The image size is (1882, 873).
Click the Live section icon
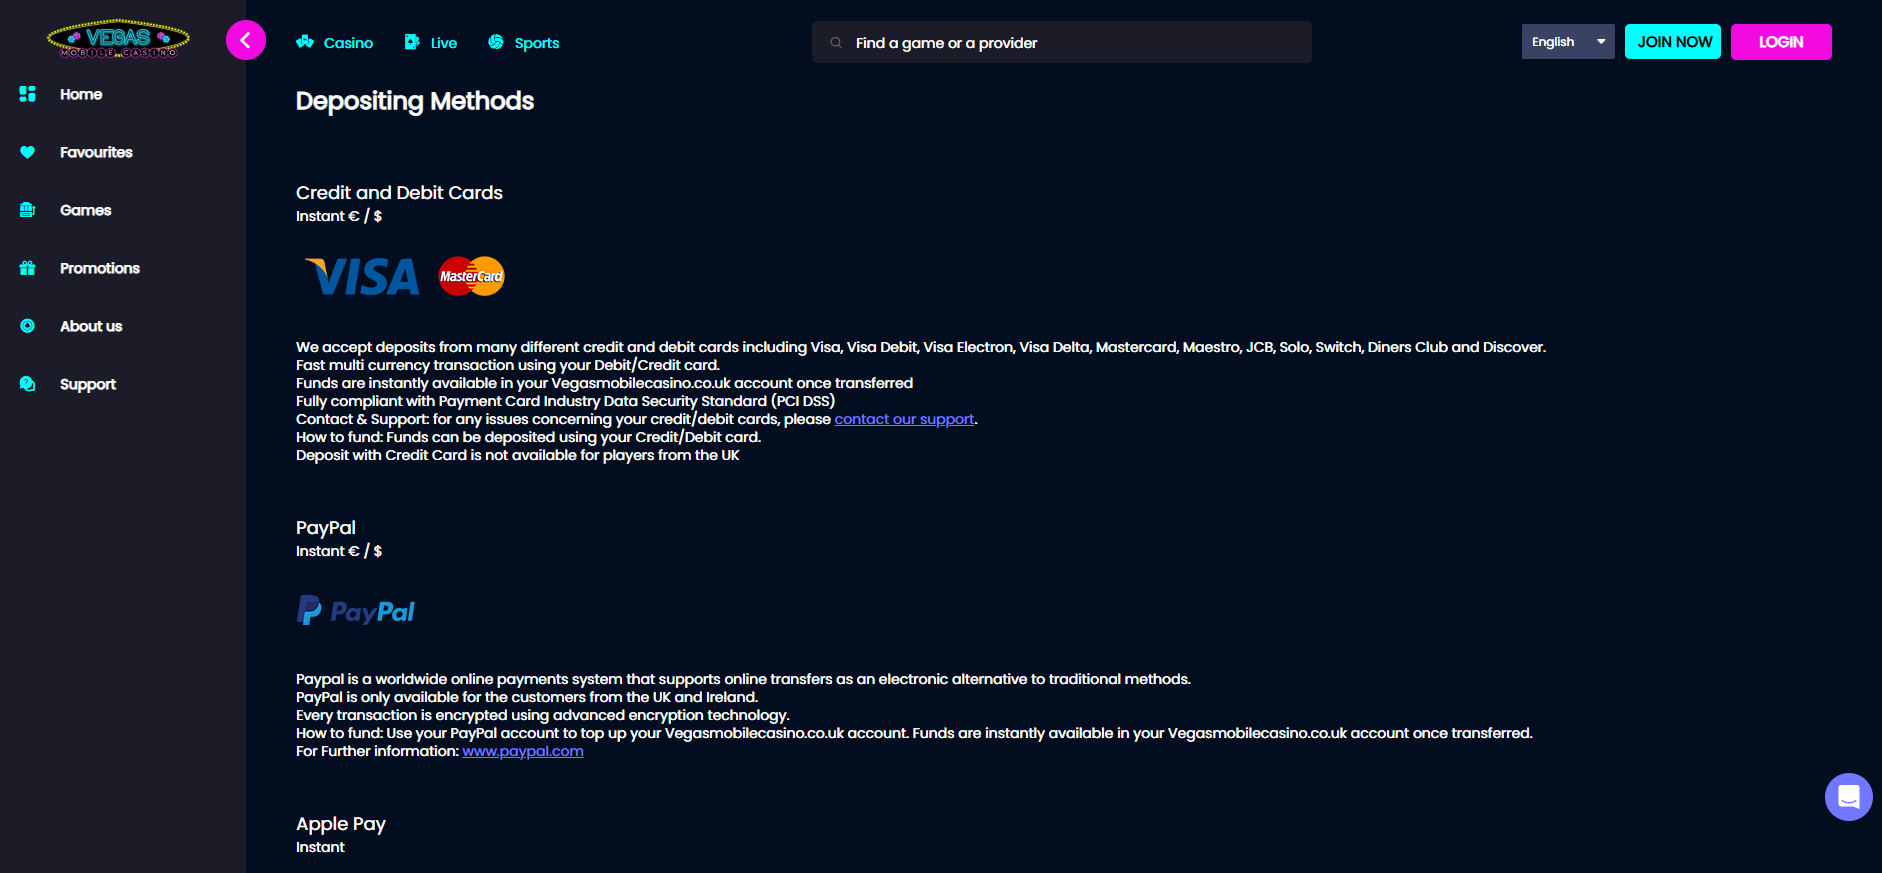412,42
